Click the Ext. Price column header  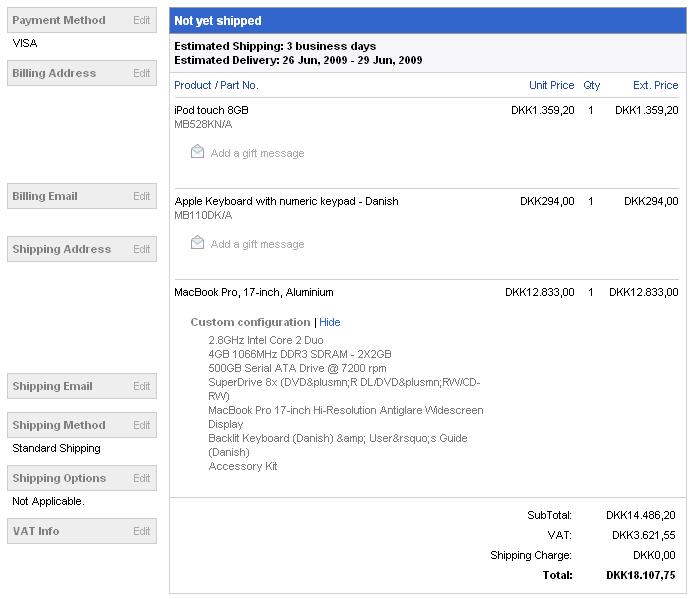click(655, 85)
